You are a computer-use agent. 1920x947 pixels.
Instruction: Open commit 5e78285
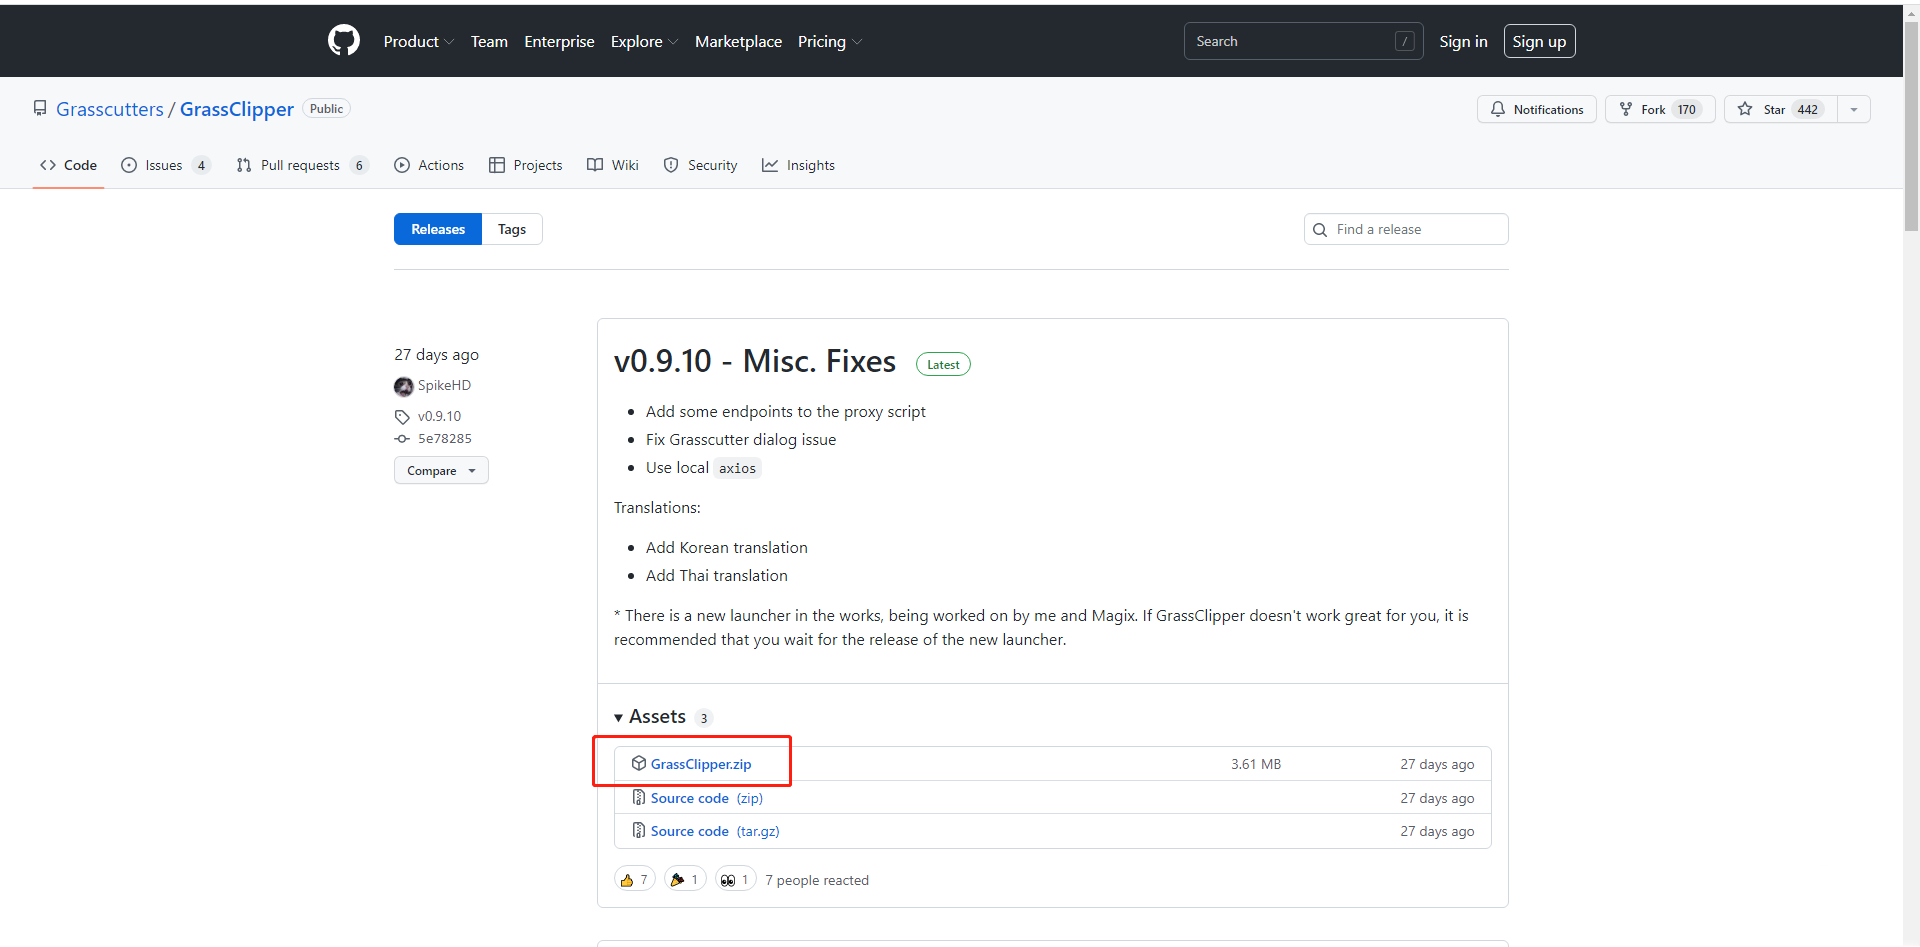pos(445,438)
